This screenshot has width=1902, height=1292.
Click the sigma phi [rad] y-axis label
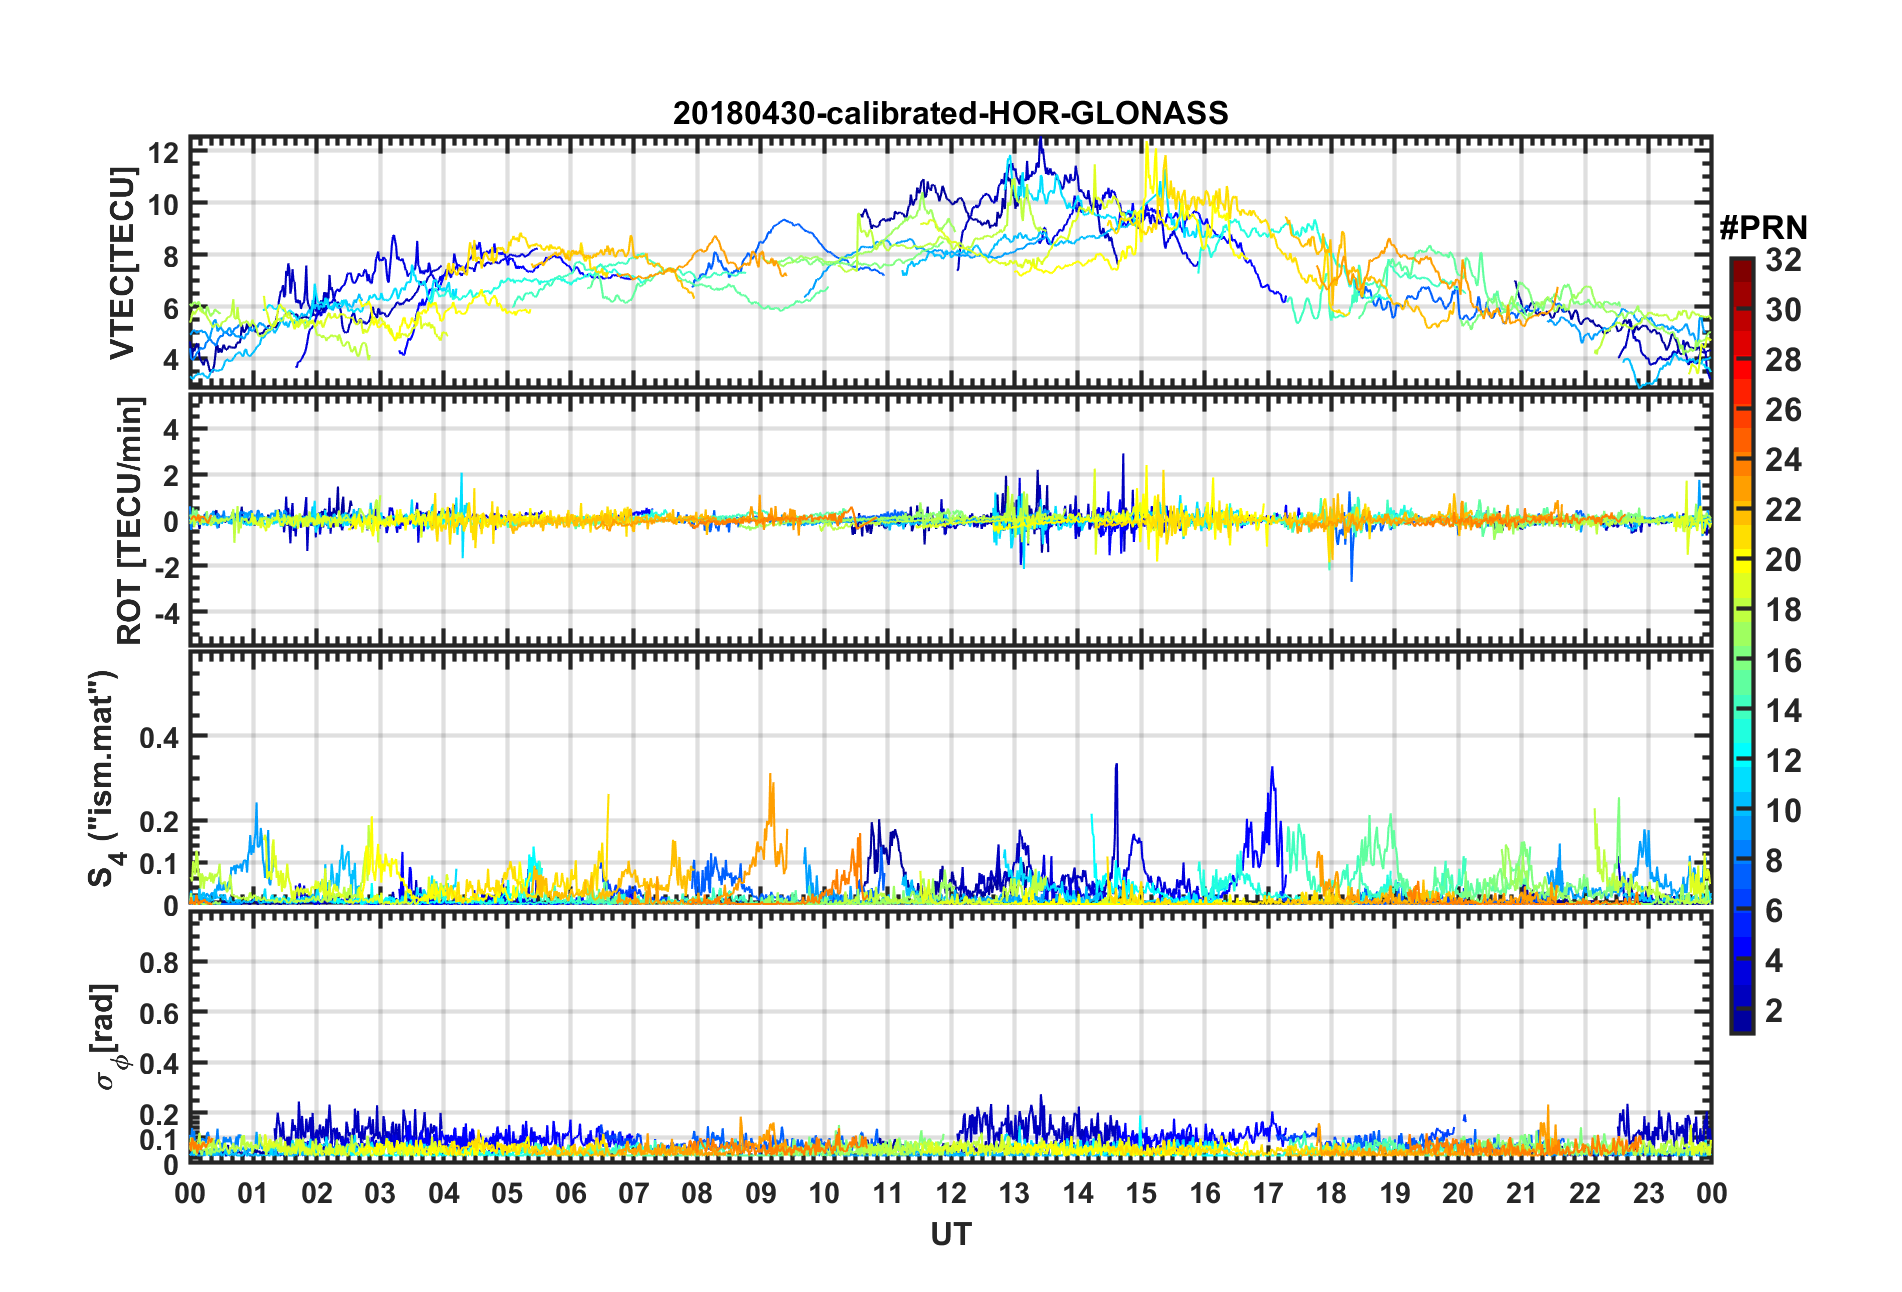tap(108, 1036)
